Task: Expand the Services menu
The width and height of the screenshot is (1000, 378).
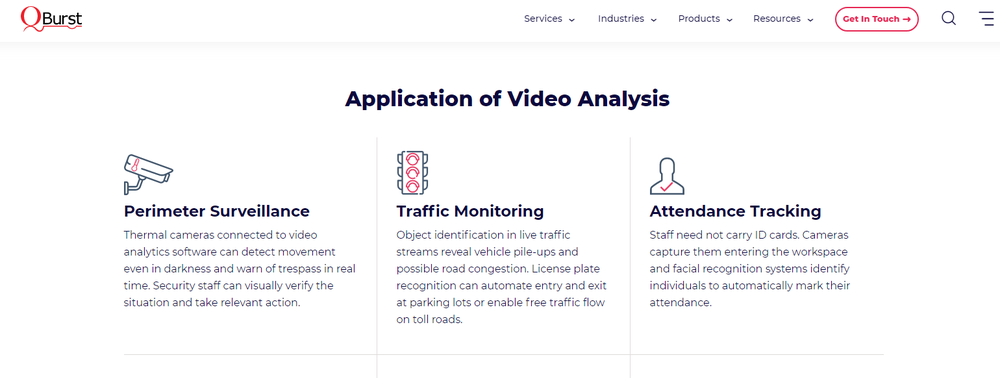Action: [x=549, y=19]
